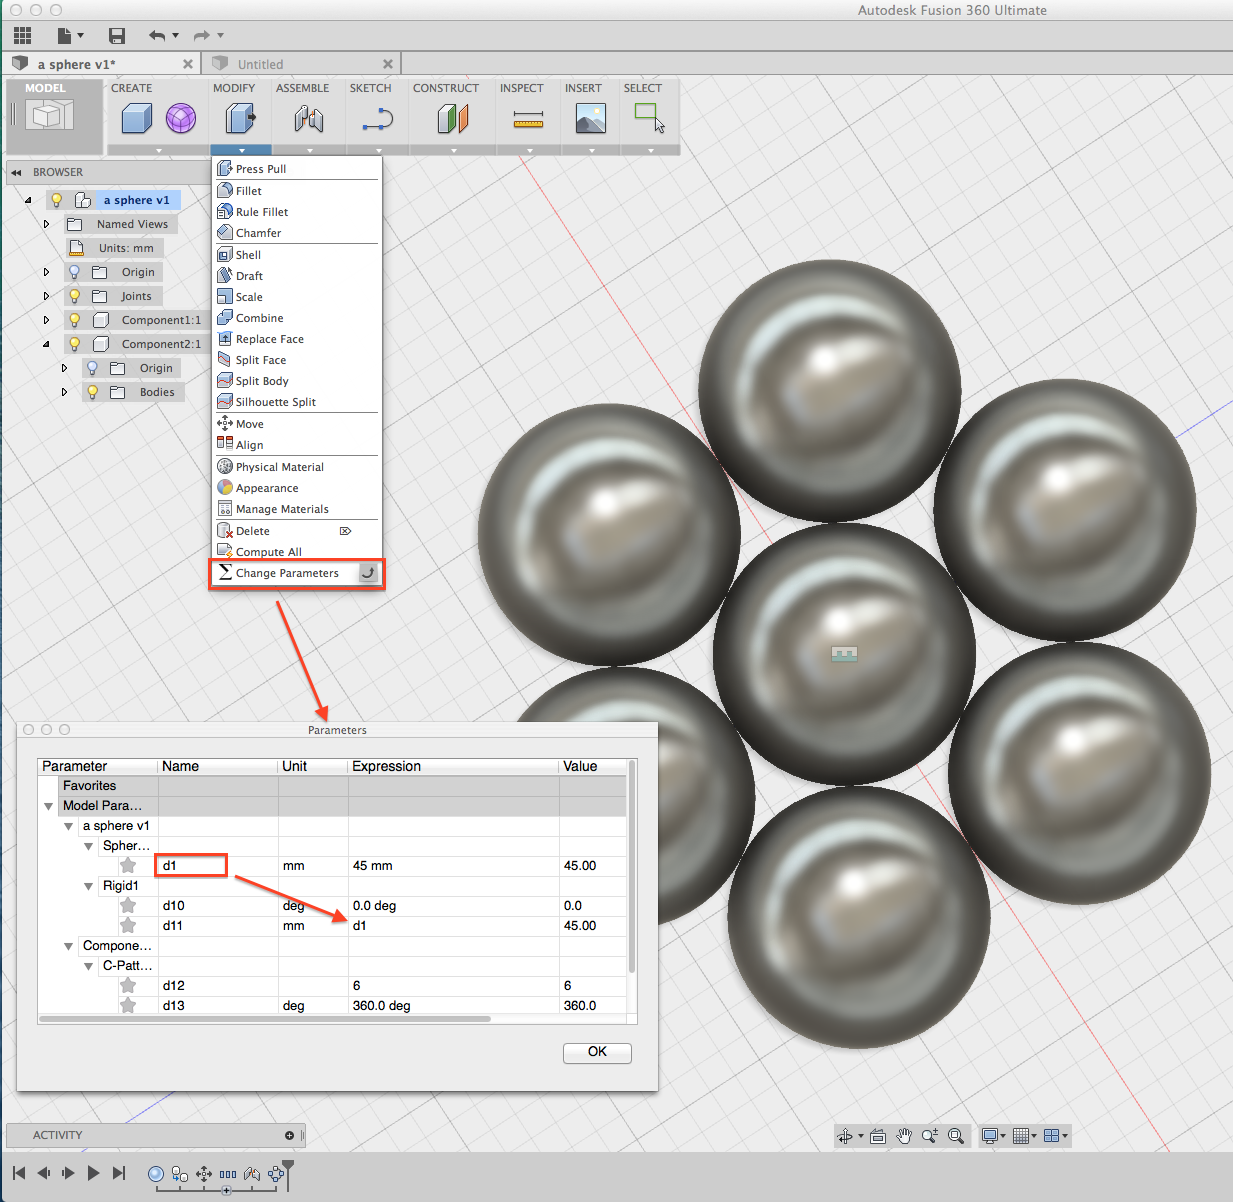Screen dimensions: 1233x1202
Task: Click the d1 parameter name field
Action: [x=191, y=865]
